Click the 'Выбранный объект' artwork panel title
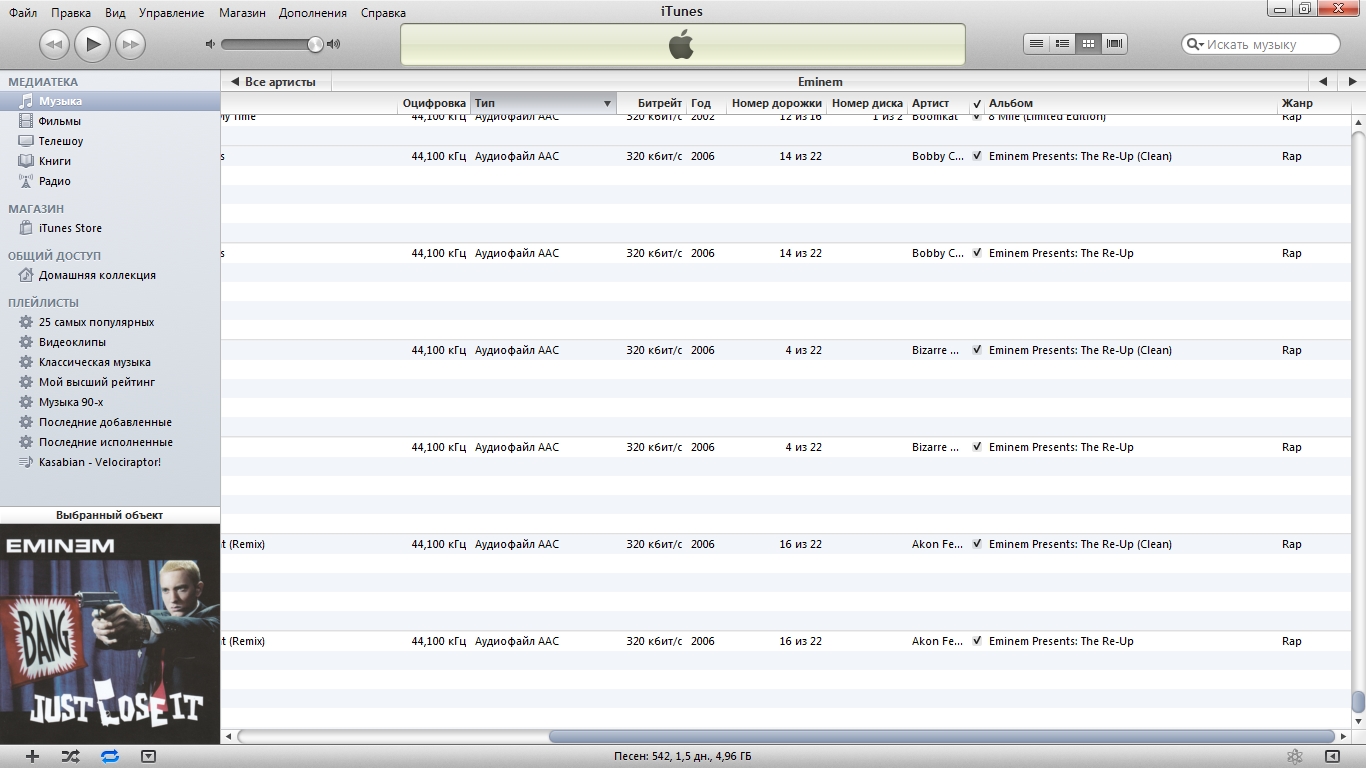 [110, 516]
